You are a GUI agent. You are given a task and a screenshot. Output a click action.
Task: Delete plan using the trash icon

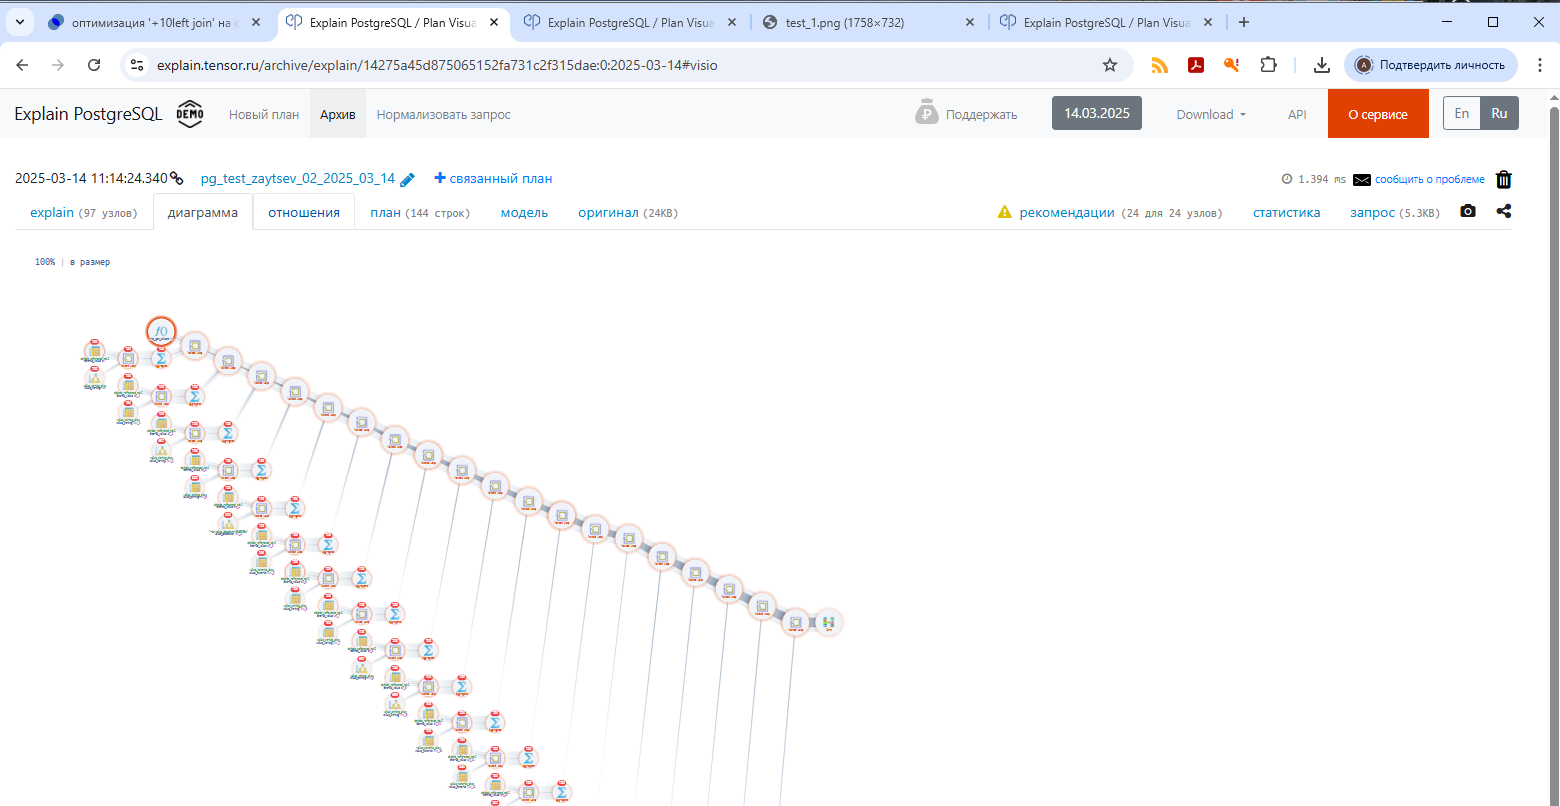click(1503, 180)
